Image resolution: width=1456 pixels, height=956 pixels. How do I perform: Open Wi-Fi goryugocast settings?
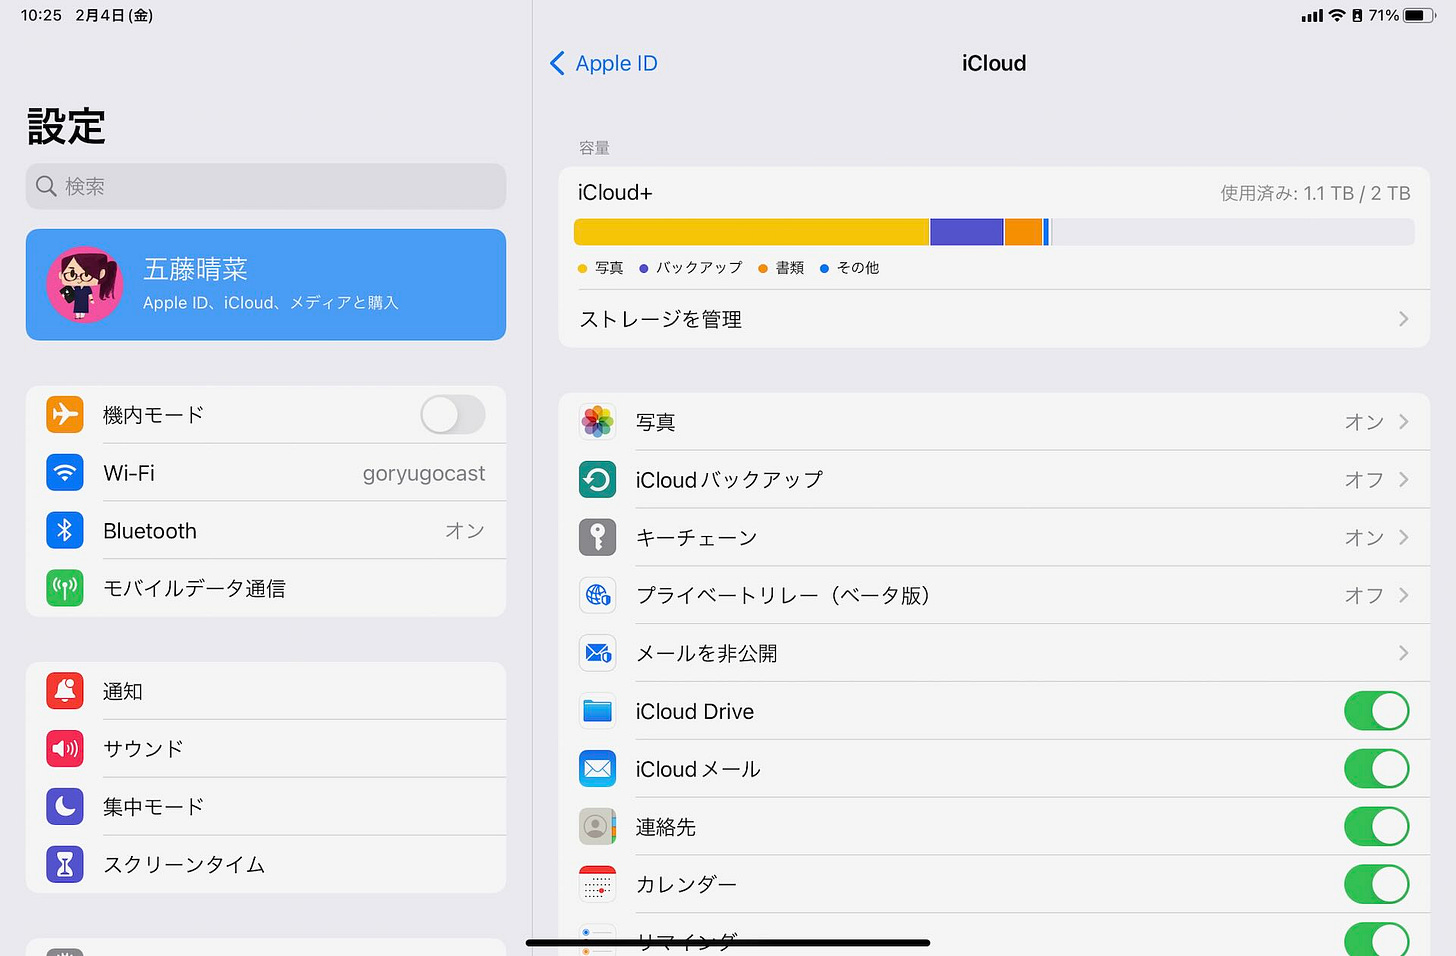tap(266, 472)
